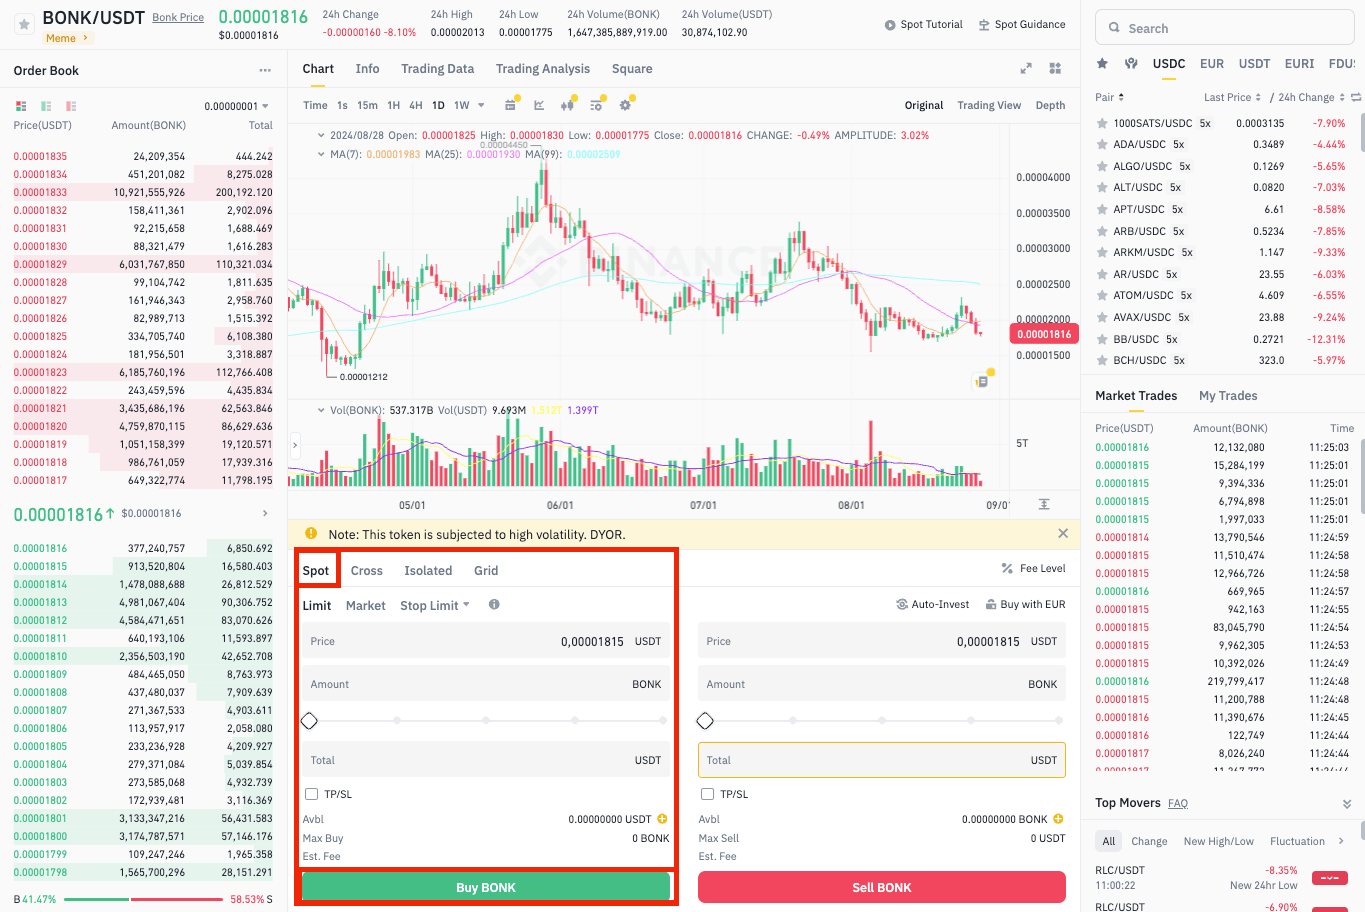This screenshot has height=912, width=1365.
Task: Show only sell orders in order book
Action: pyautogui.click(x=71, y=106)
